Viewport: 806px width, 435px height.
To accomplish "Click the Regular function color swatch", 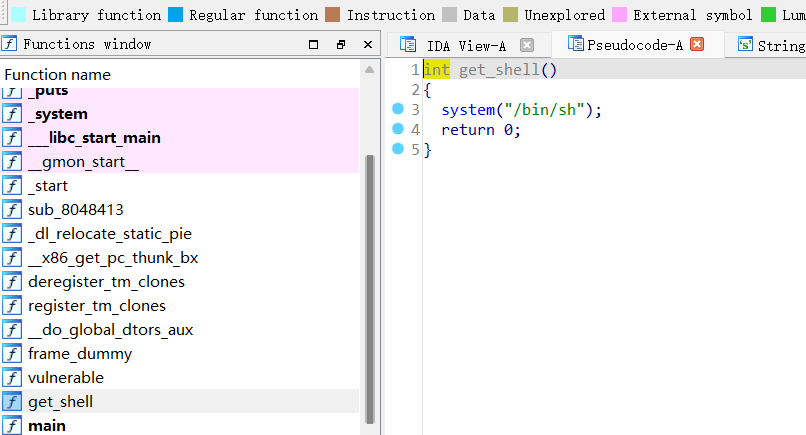I will pyautogui.click(x=175, y=14).
